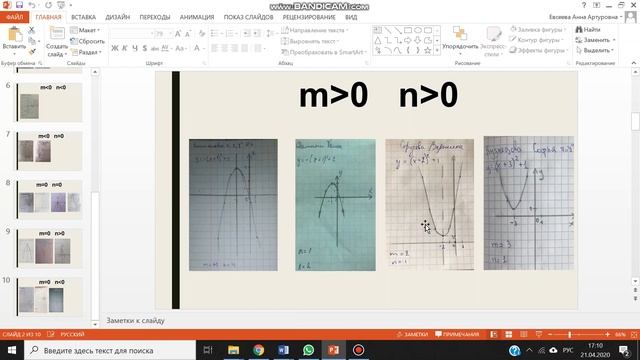This screenshot has width=640, height=360.
Task: Switch to Reading view in status bar
Action: [x=524, y=334]
